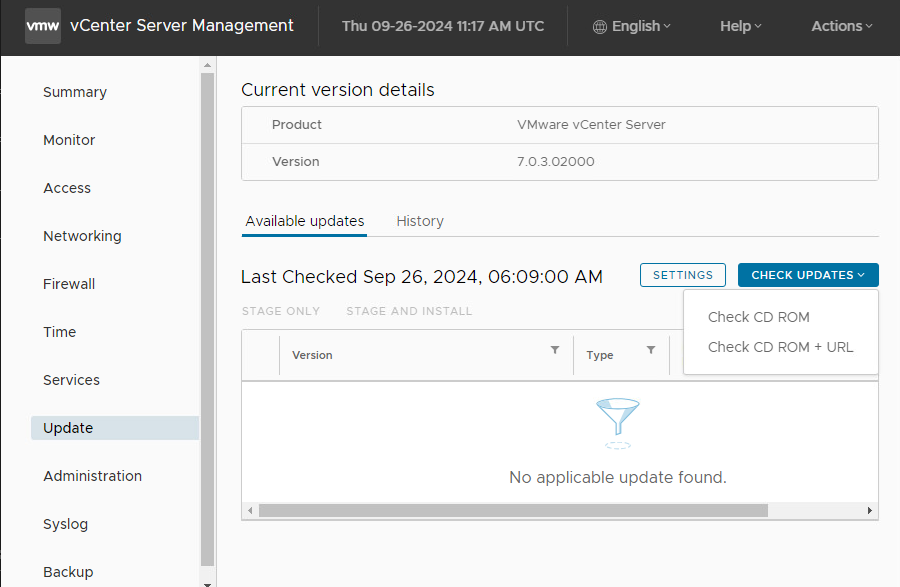Image resolution: width=900 pixels, height=587 pixels.
Task: Select Check CD ROM option
Action: [759, 317]
